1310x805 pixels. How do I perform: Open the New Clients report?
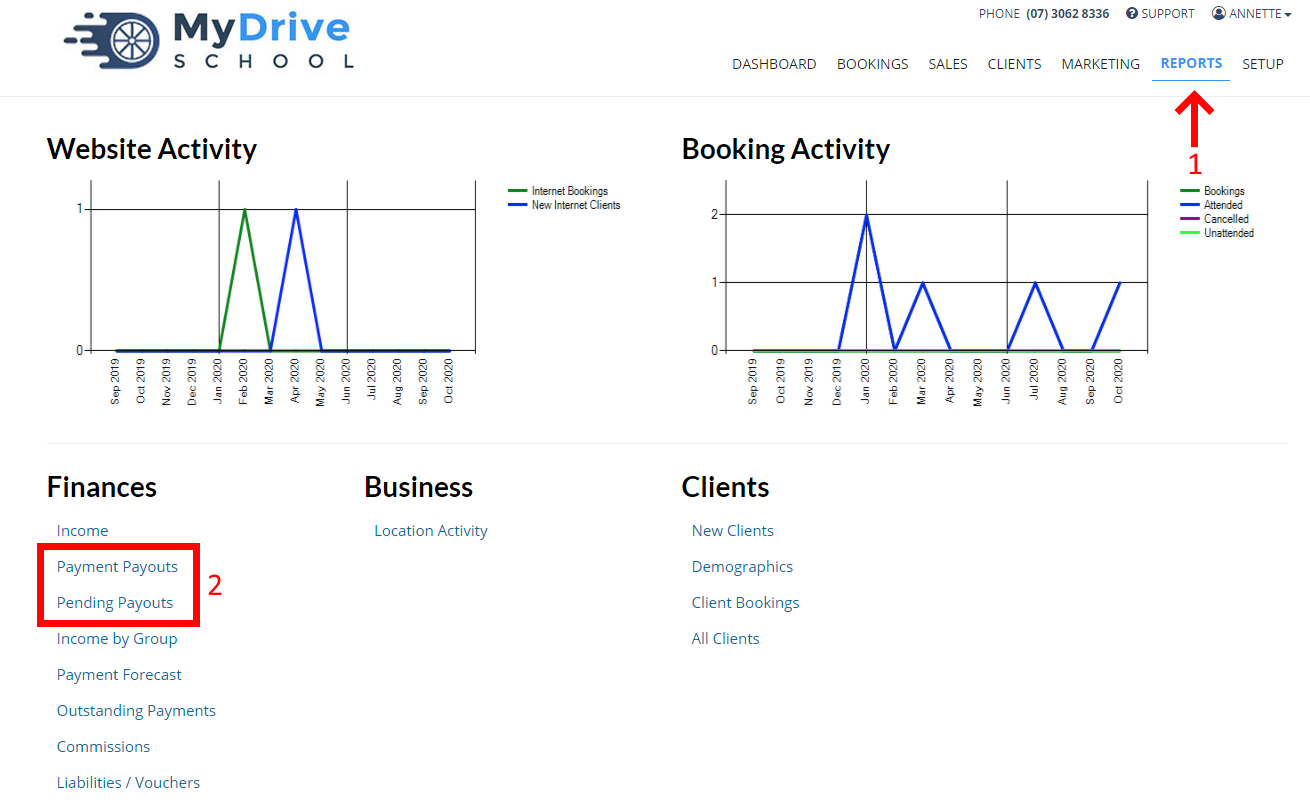tap(733, 531)
